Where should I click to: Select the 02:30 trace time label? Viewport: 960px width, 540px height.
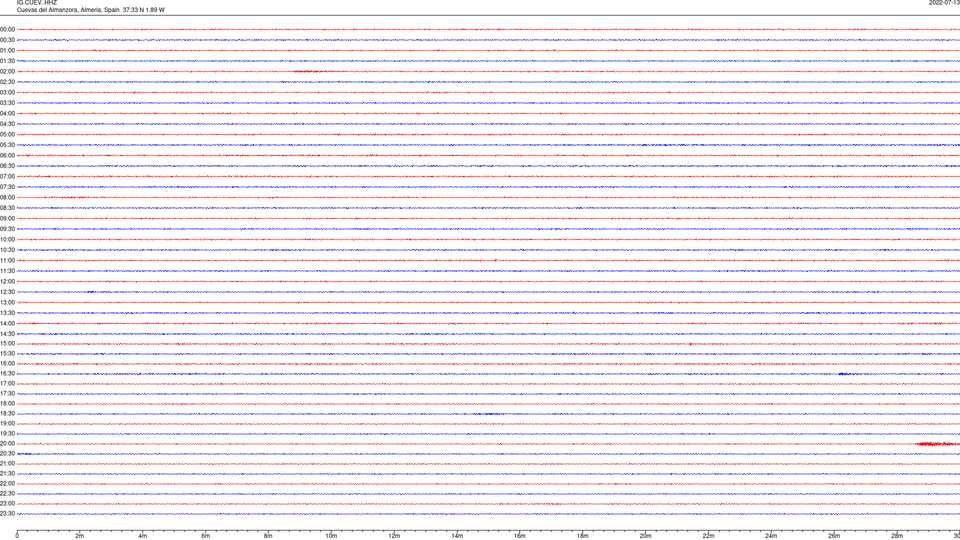click(7, 81)
